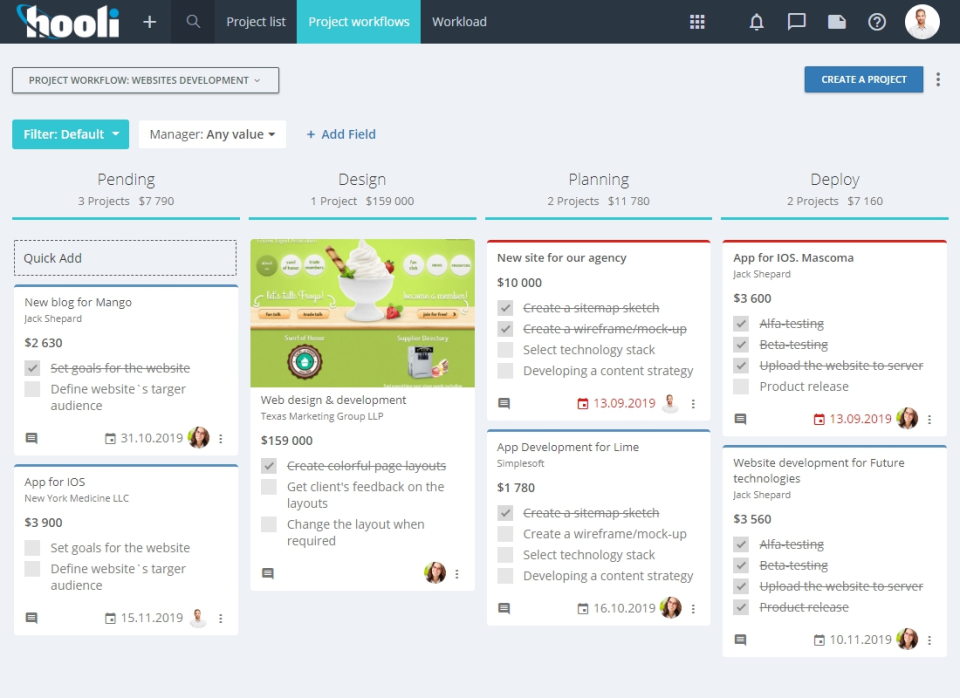Open comments on App for IOS. Mascoma card
The height and width of the screenshot is (698, 960).
tap(740, 419)
